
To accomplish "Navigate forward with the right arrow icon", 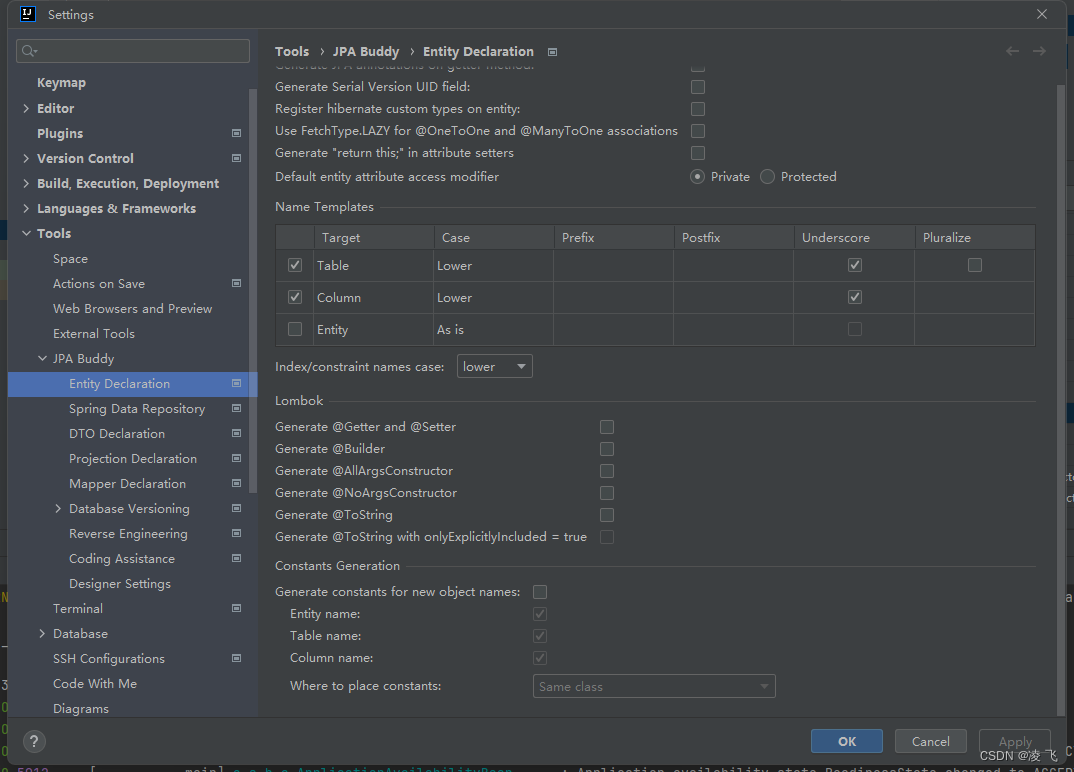I will coord(1039,51).
